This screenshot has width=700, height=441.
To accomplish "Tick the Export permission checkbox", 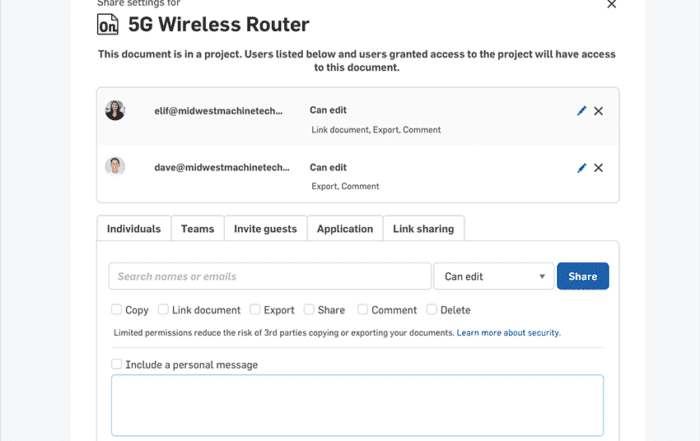I will [255, 309].
